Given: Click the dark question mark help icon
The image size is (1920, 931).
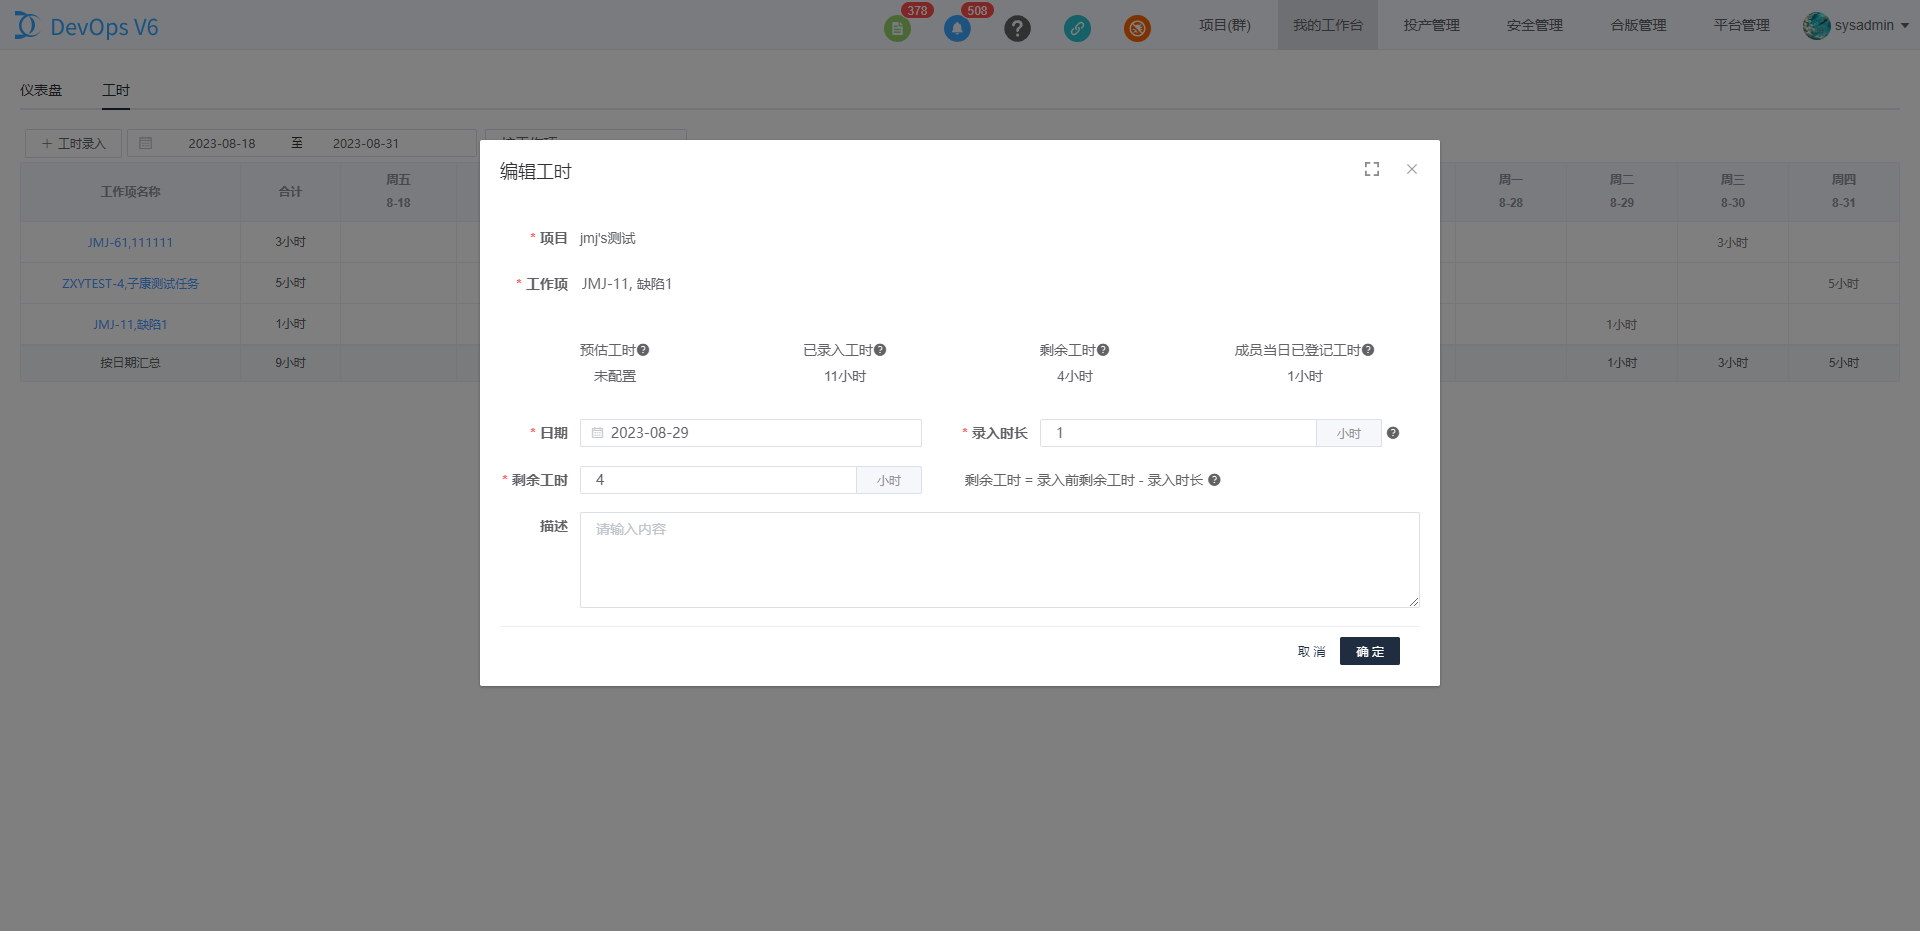Looking at the screenshot, I should pyautogui.click(x=1017, y=28).
